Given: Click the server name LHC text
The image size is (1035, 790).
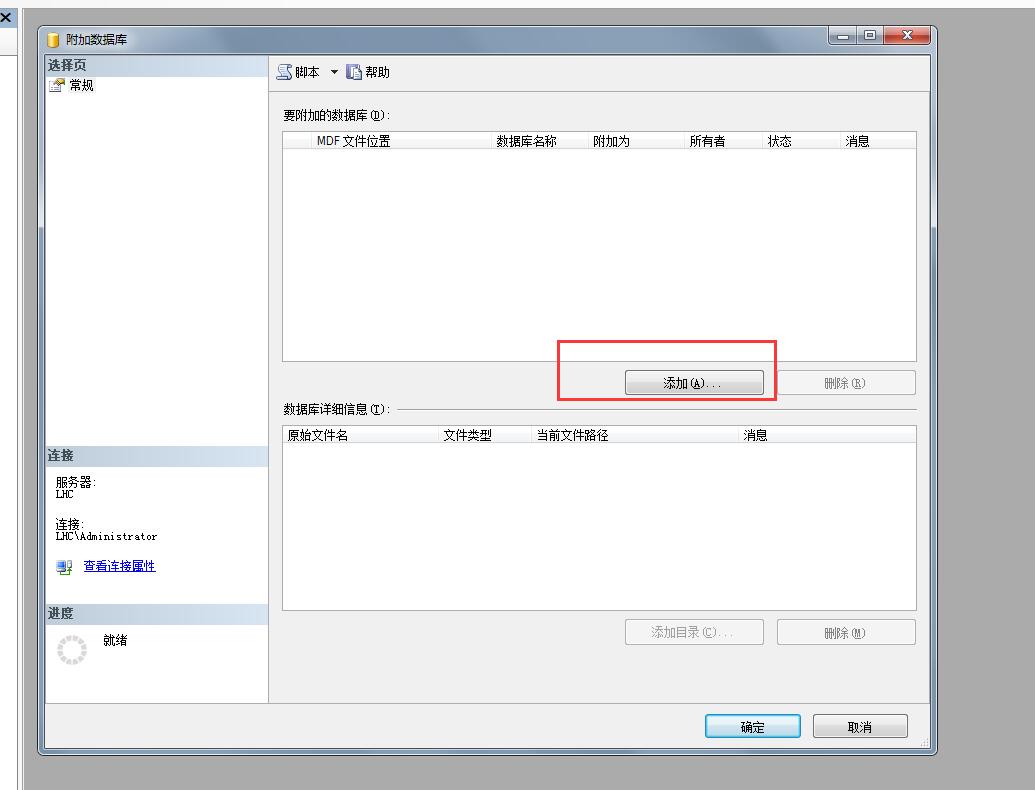Looking at the screenshot, I should click(65, 494).
